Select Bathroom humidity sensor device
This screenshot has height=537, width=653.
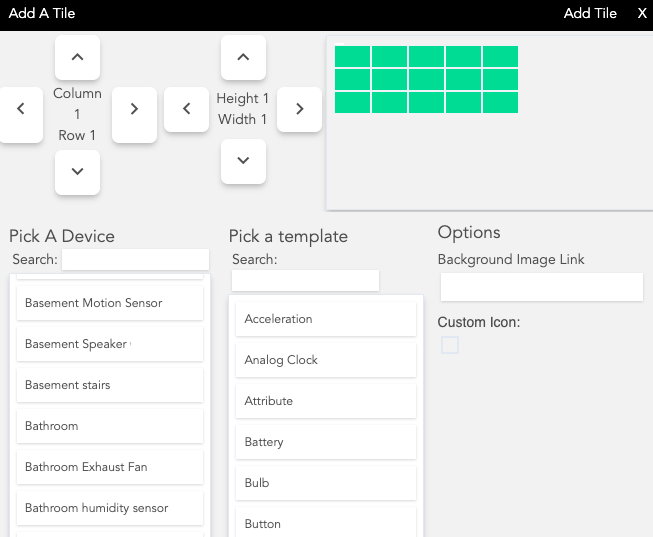click(110, 508)
